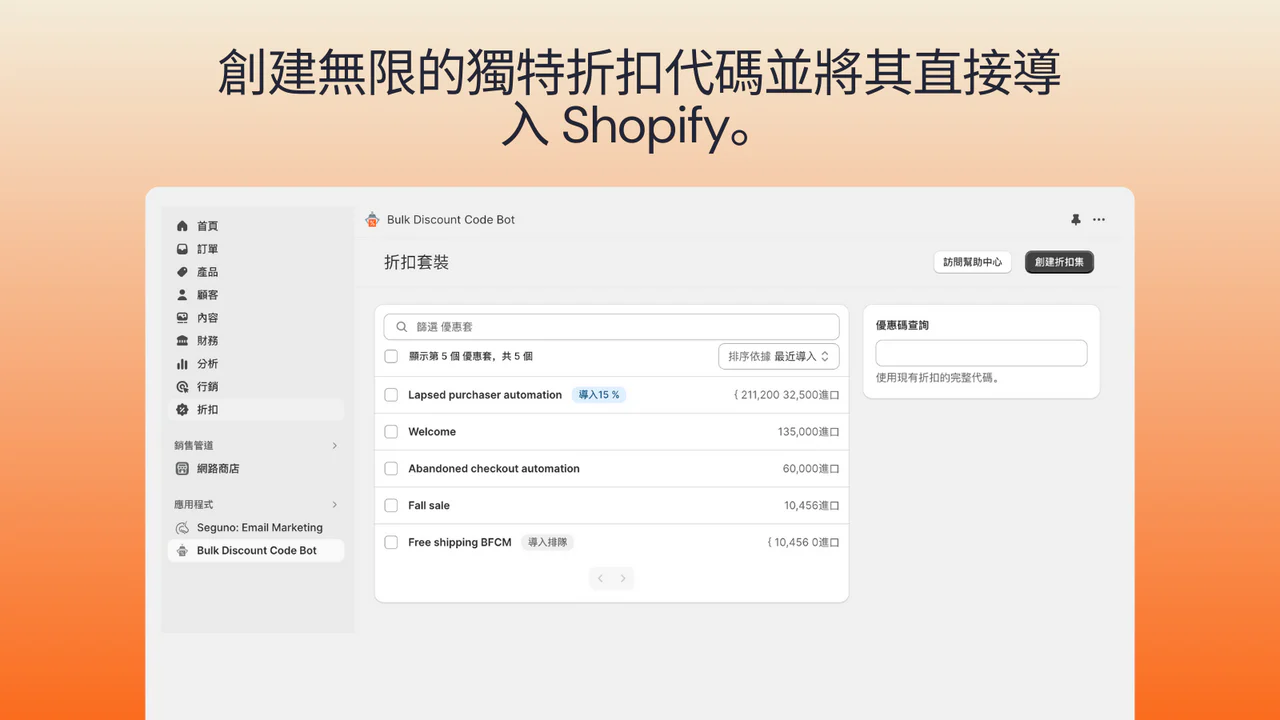
Task: Click the 訪問幫助中心 button
Action: click(972, 262)
